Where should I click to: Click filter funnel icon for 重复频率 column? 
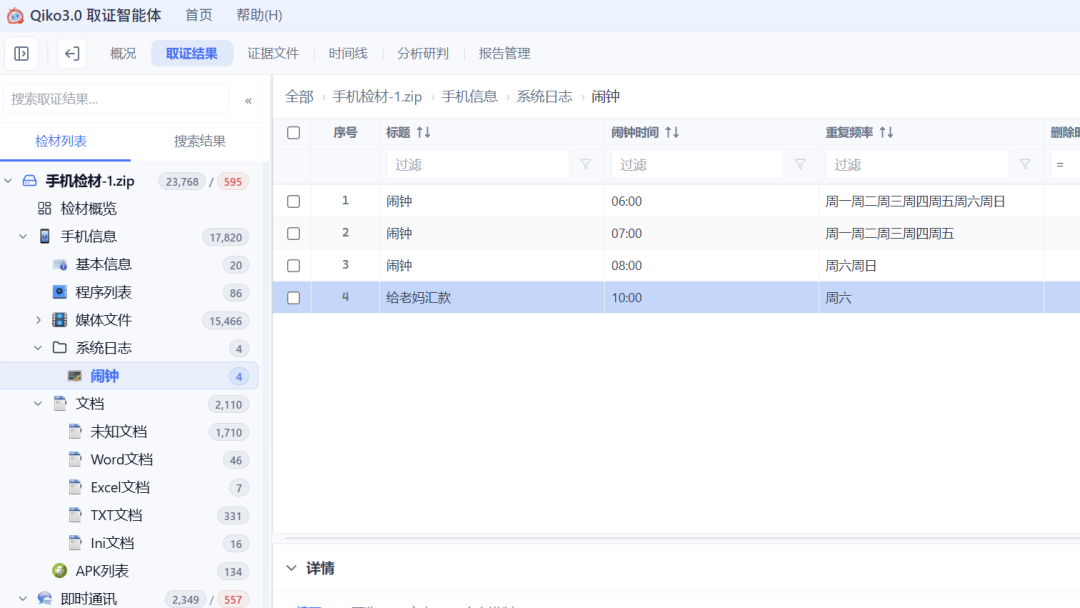click(1025, 165)
